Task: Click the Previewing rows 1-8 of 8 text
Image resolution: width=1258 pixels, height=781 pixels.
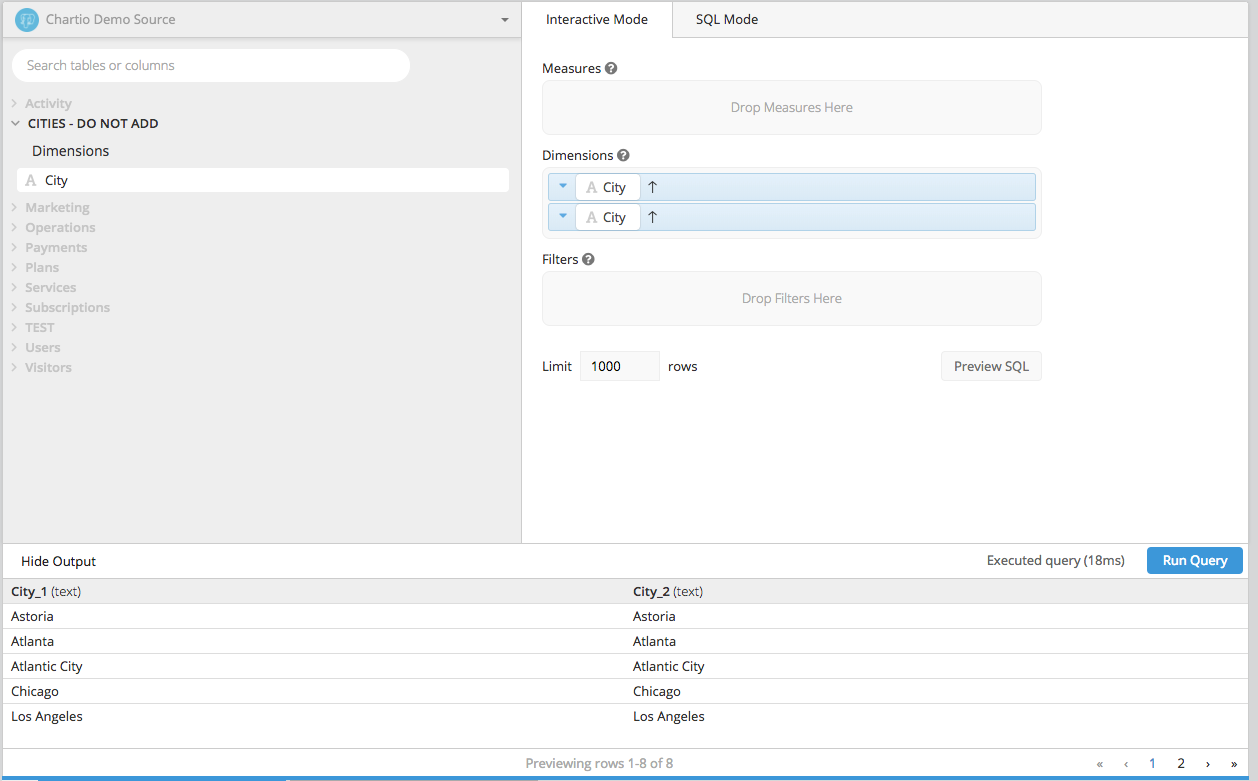Action: (x=599, y=764)
